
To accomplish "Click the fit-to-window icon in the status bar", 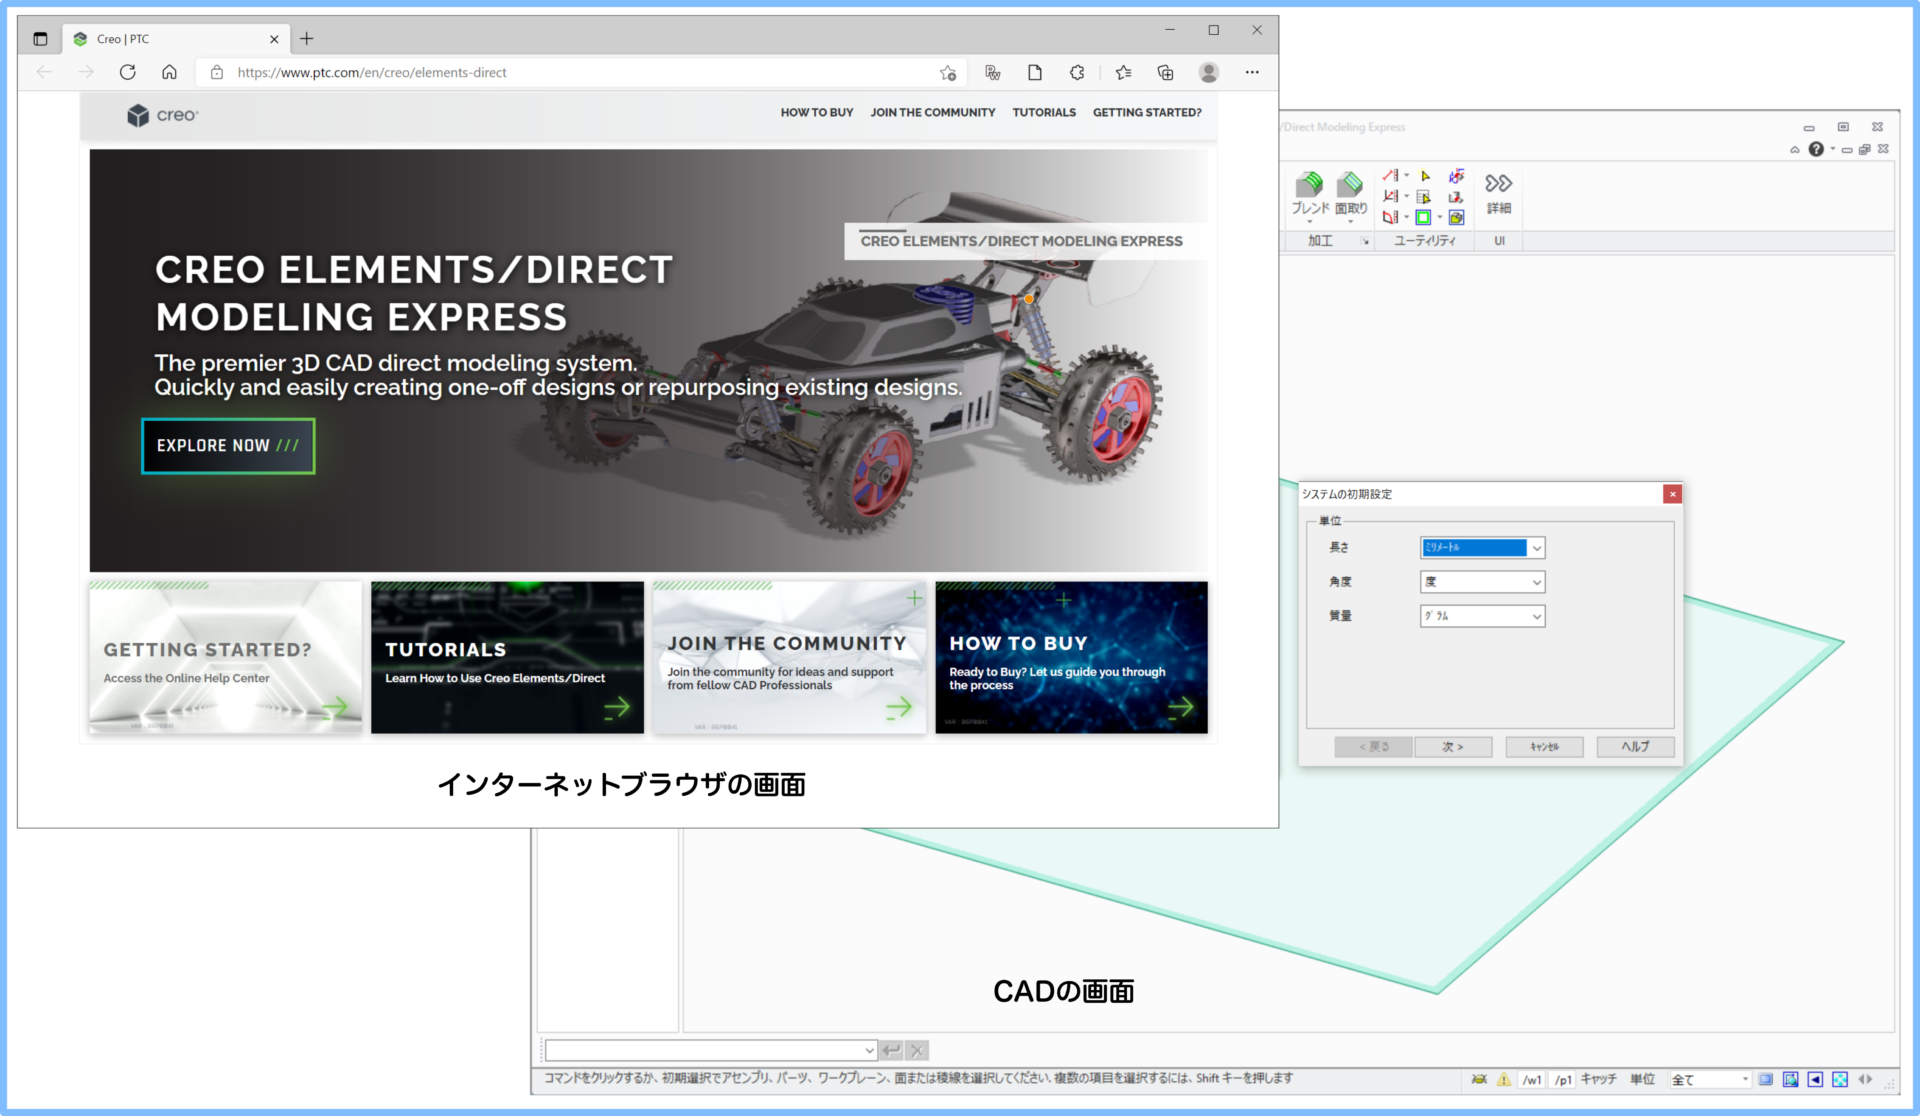I will tap(1791, 1080).
